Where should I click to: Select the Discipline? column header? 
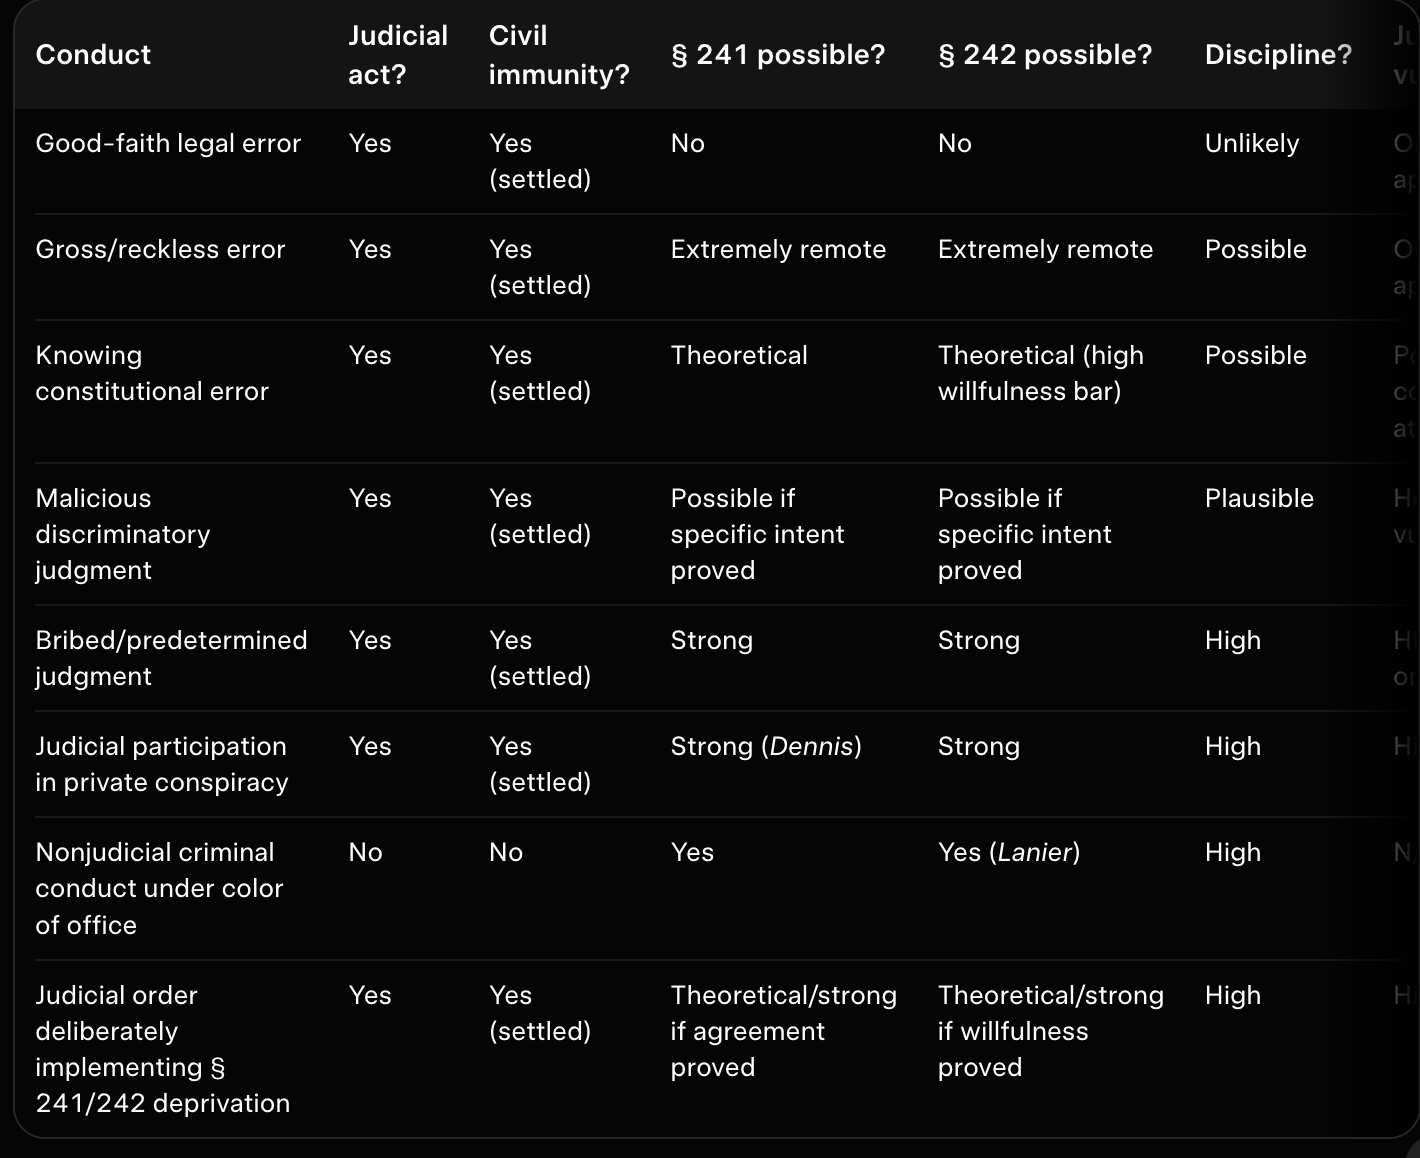1278,55
